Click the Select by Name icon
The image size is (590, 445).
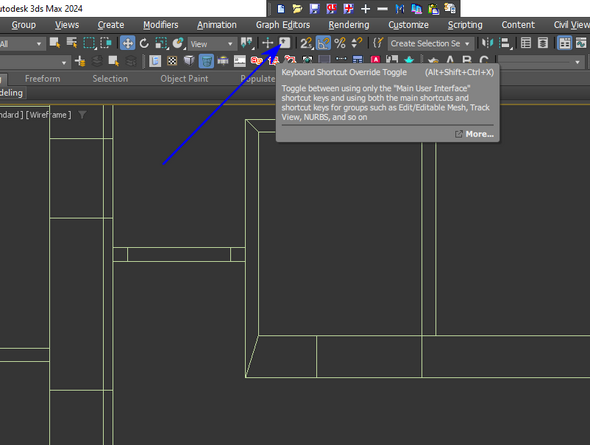point(71,43)
